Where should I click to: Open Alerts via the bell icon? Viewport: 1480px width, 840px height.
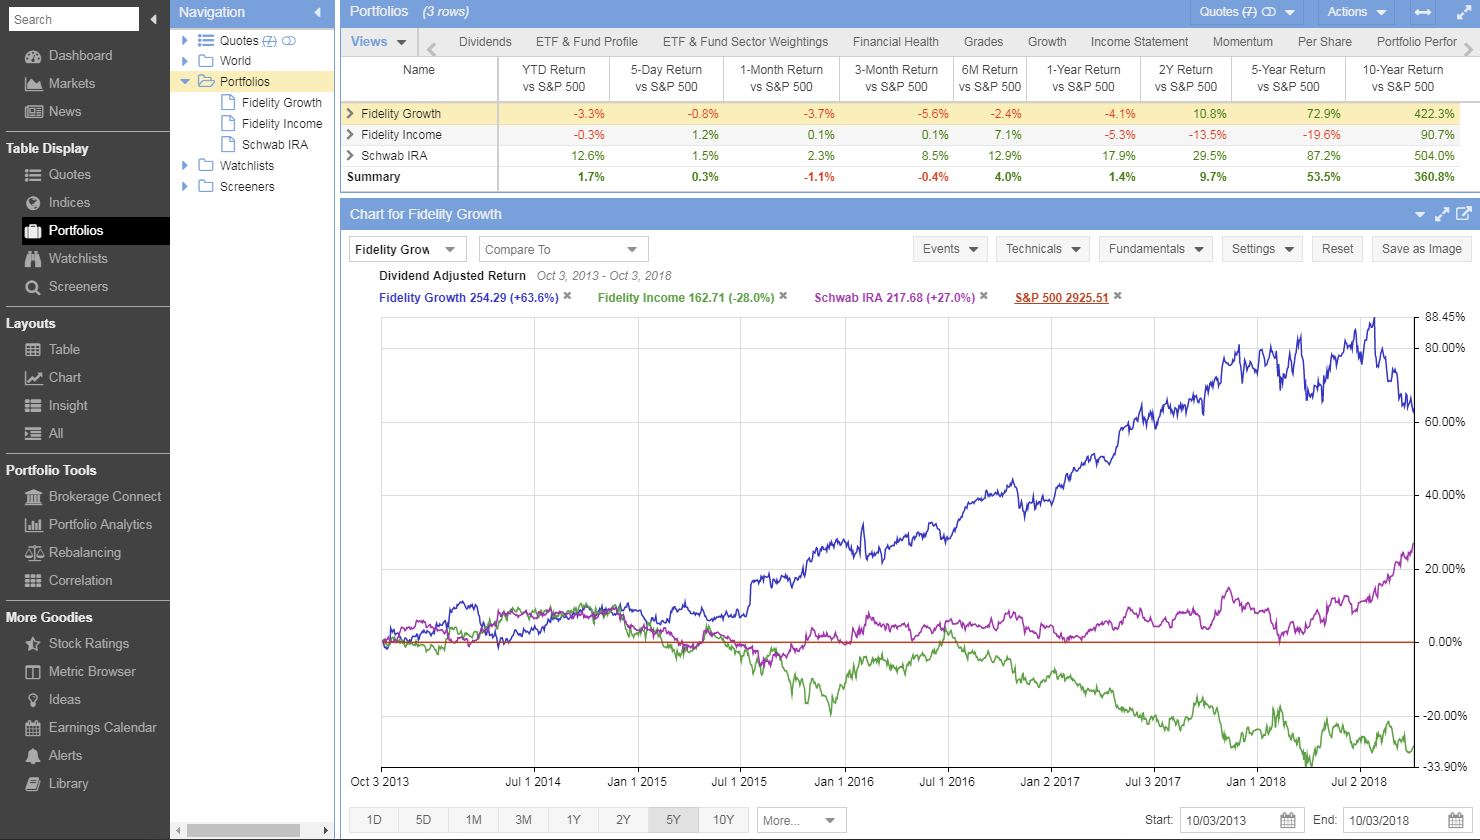click(x=32, y=756)
